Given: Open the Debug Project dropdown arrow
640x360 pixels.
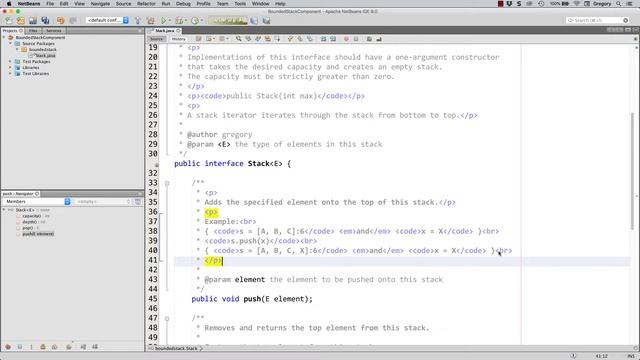Looking at the screenshot, I should [x=186, y=20].
